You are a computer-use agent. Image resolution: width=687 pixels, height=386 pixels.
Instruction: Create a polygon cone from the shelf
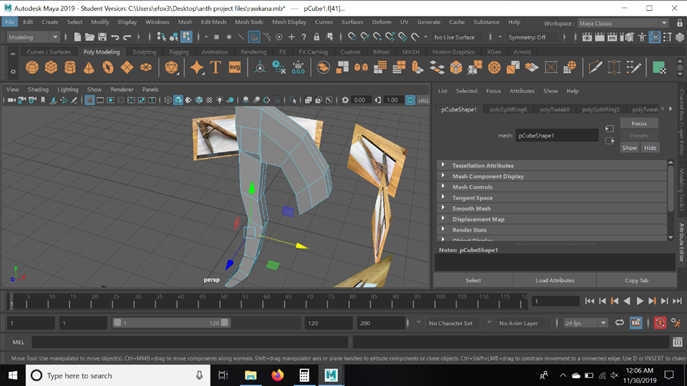pyautogui.click(x=89, y=67)
